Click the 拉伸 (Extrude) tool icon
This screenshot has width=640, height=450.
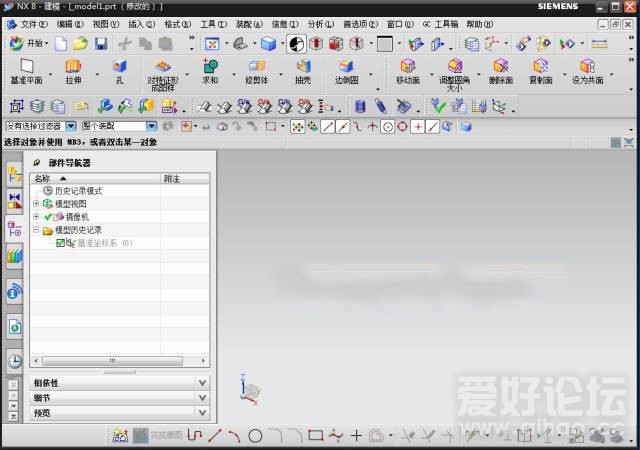pyautogui.click(x=74, y=67)
